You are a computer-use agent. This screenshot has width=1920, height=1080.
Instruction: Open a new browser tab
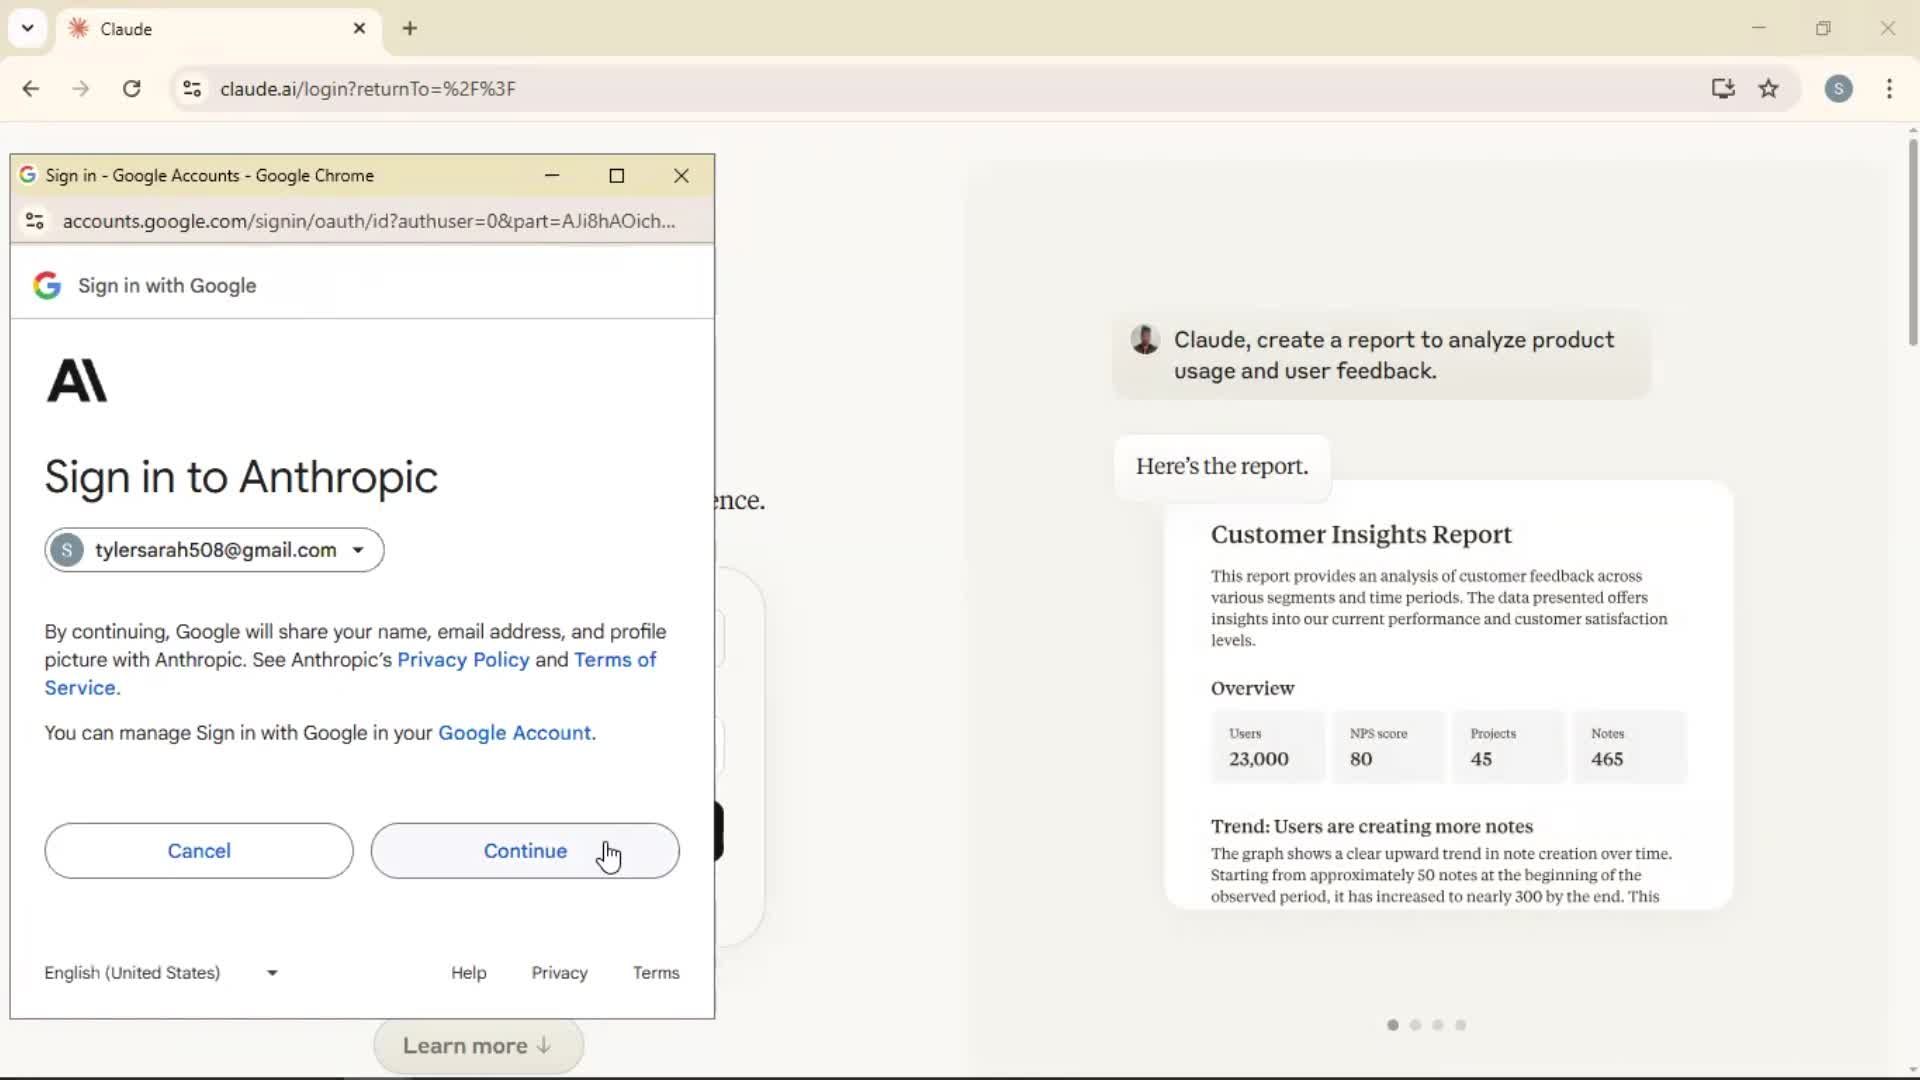tap(410, 28)
